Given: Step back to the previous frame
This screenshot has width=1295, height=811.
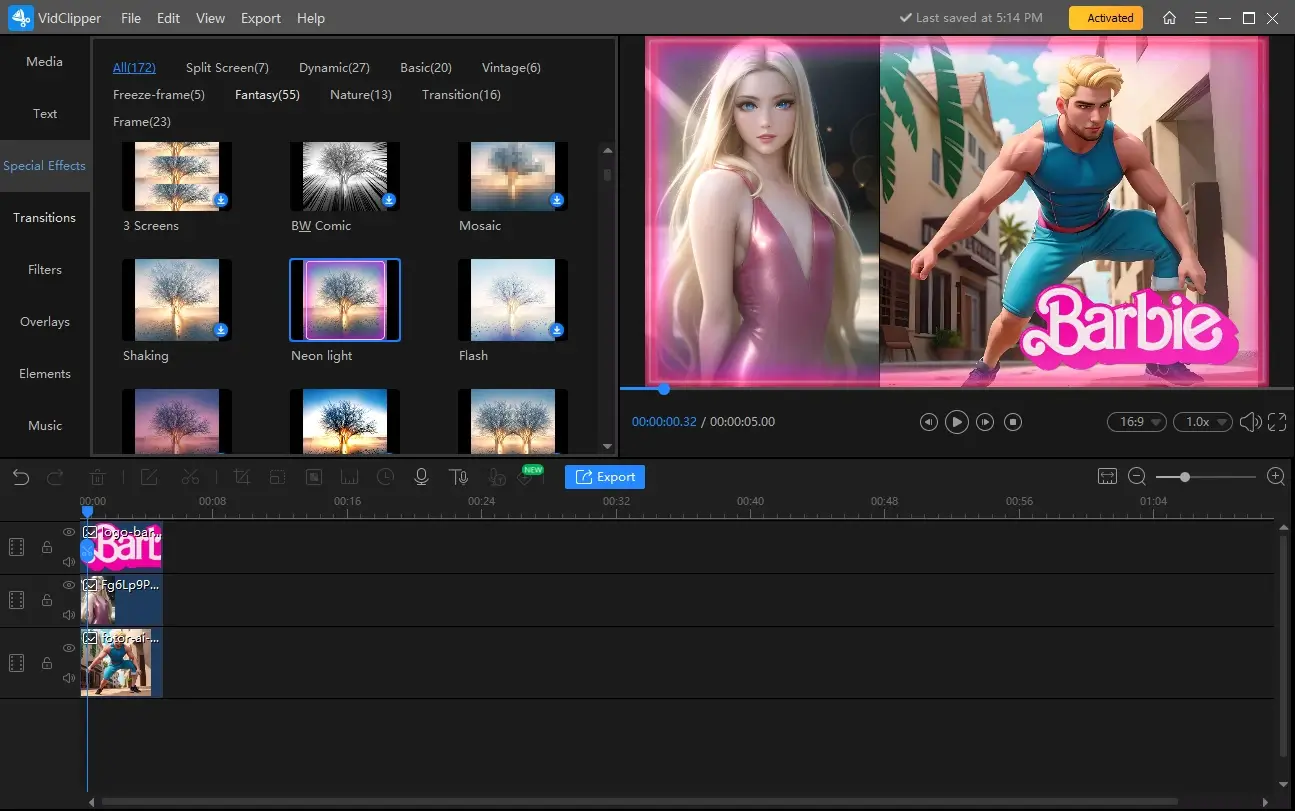Looking at the screenshot, I should pyautogui.click(x=928, y=422).
